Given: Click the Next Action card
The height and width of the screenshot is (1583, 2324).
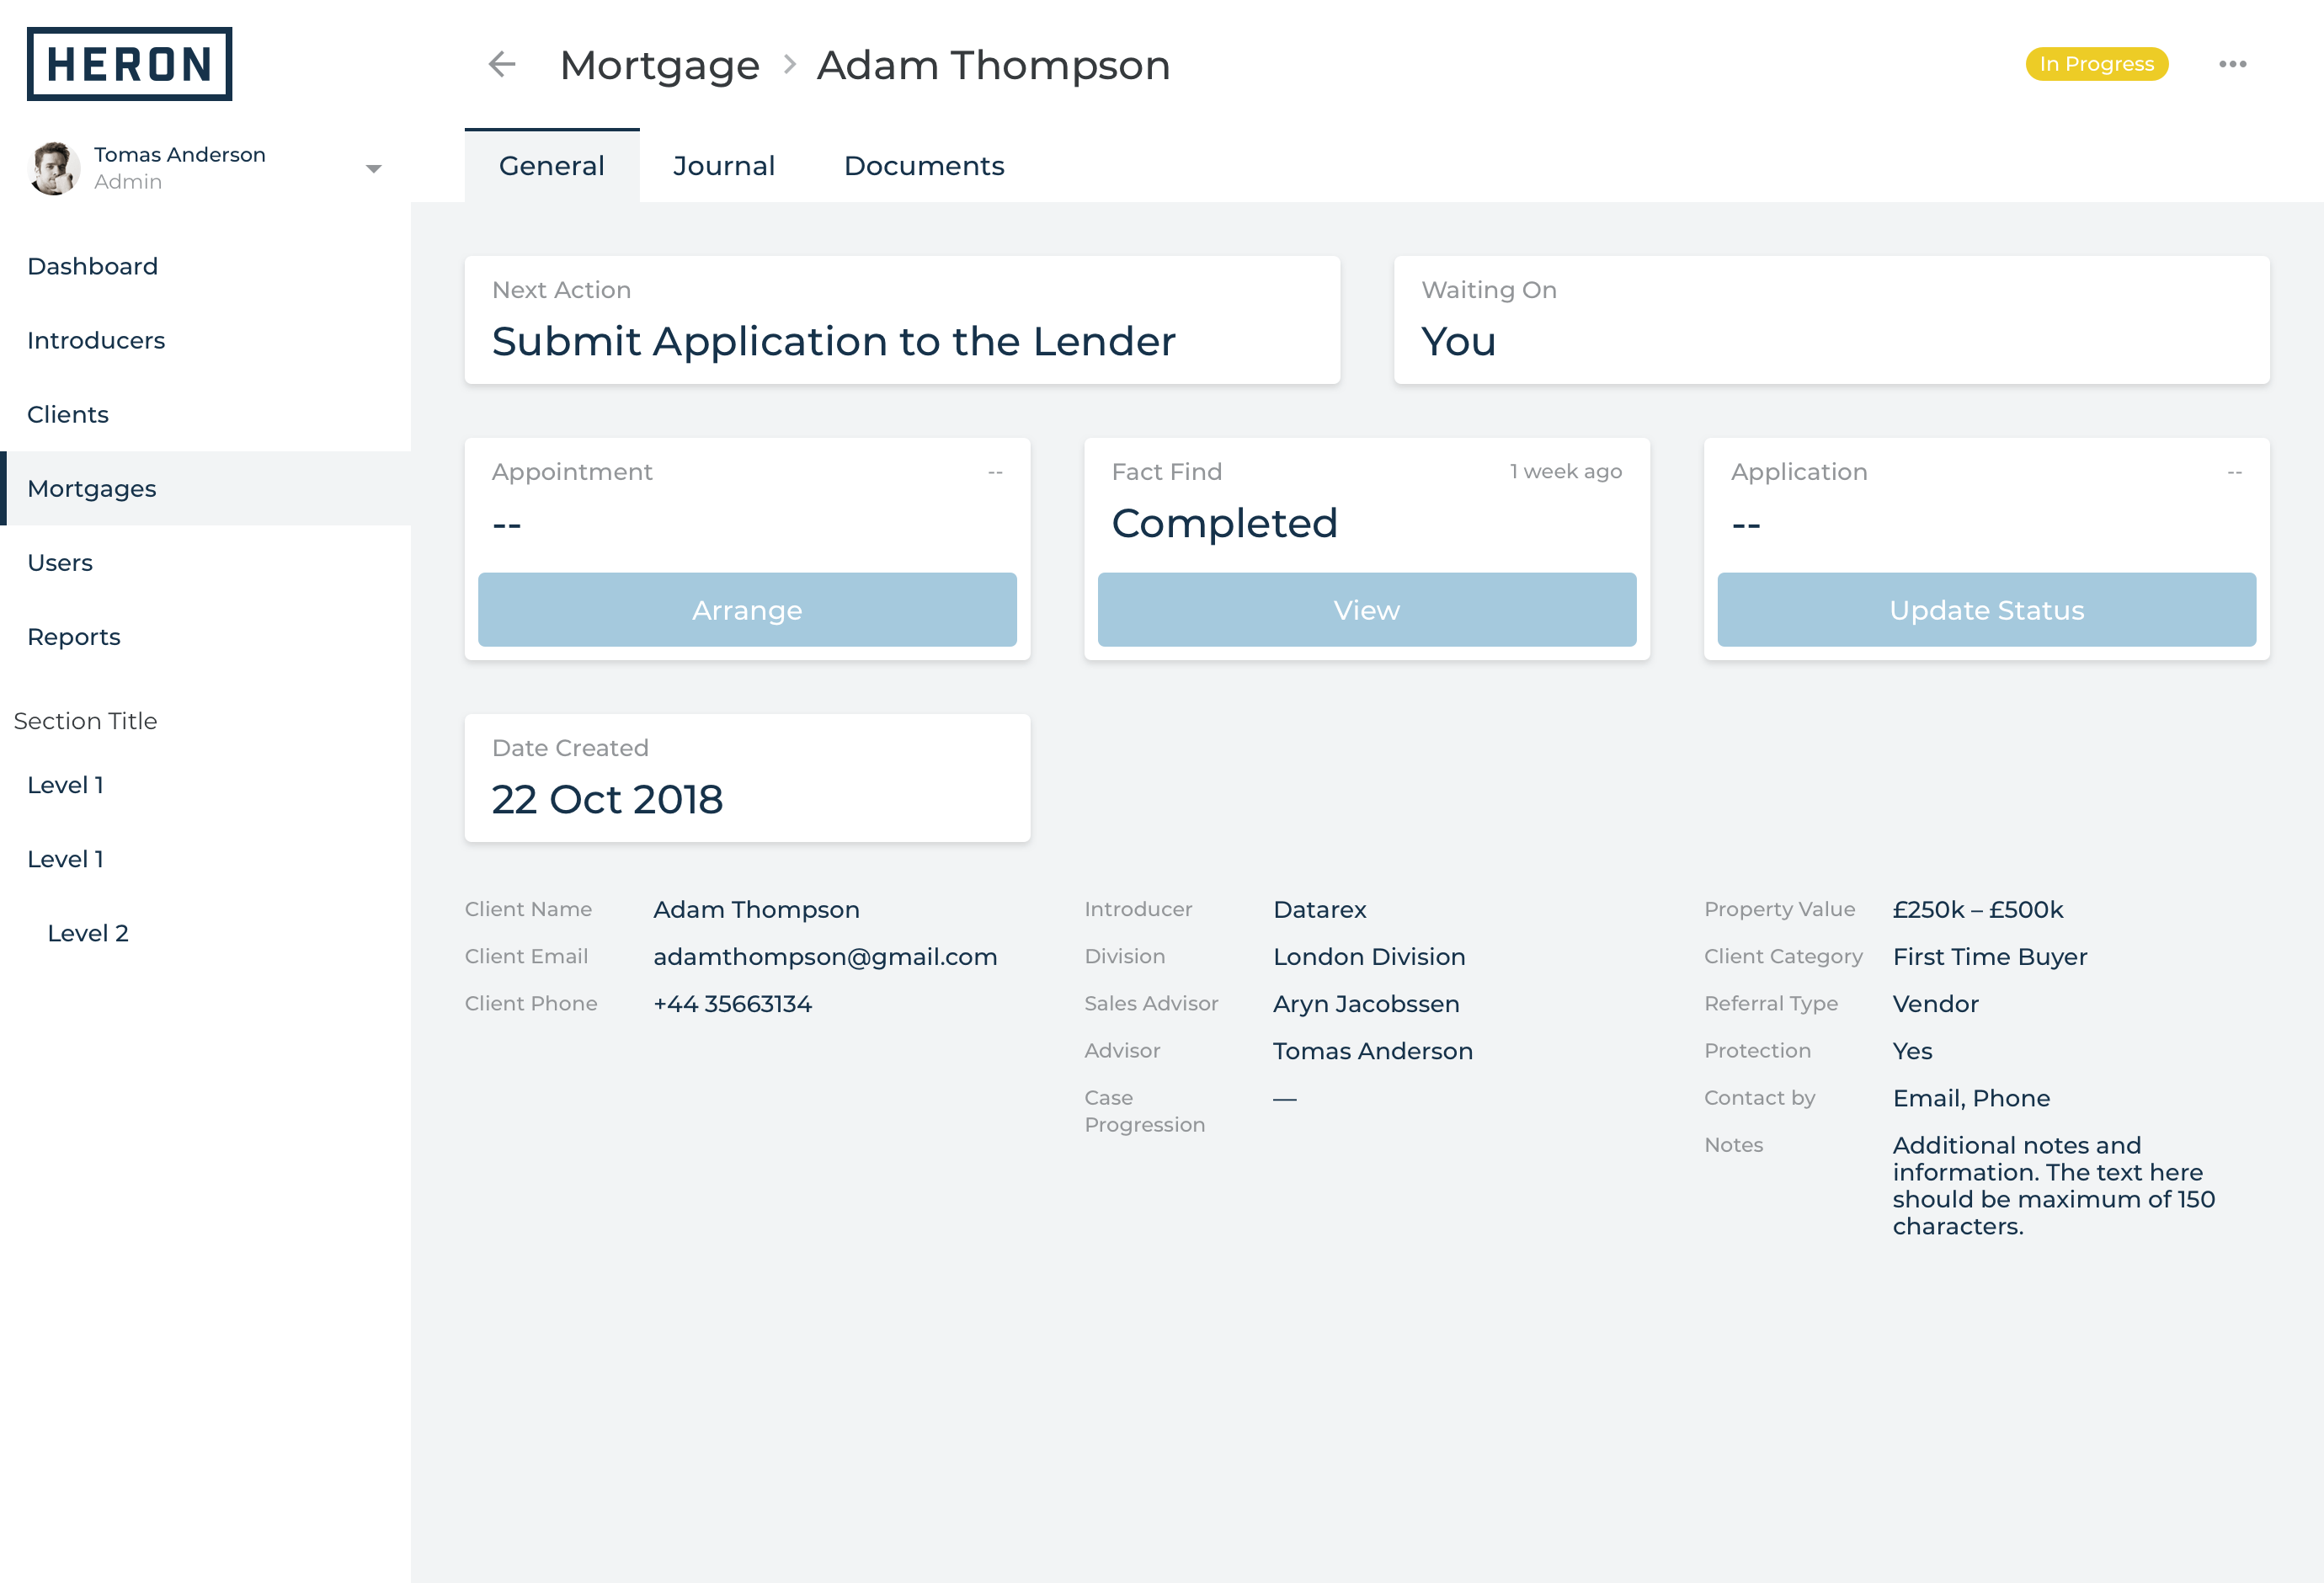Looking at the screenshot, I should click(x=902, y=320).
